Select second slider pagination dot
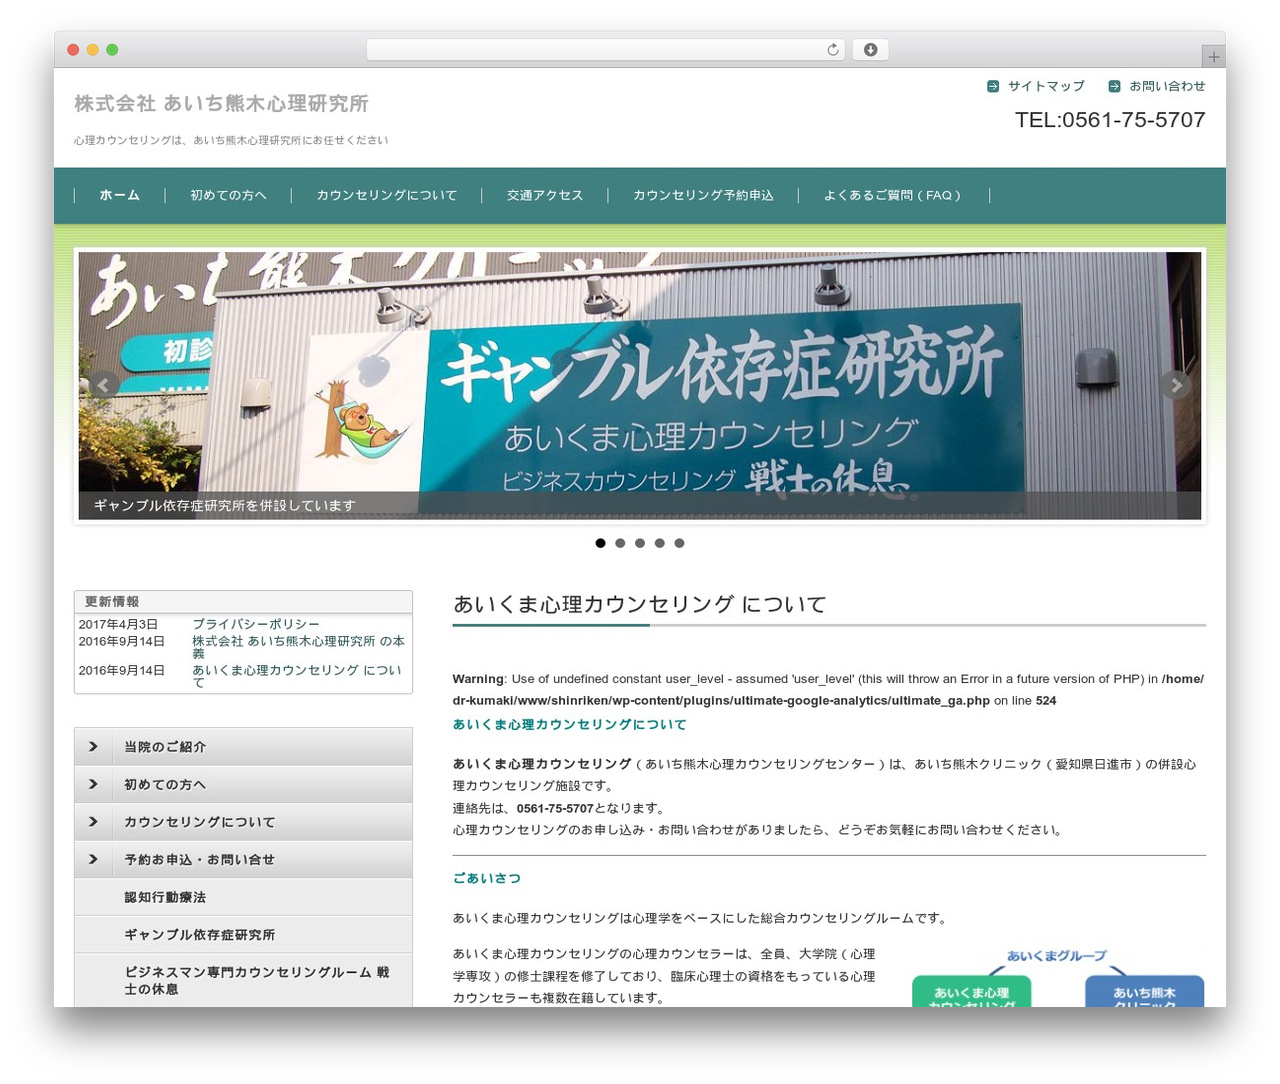This screenshot has height=1084, width=1280. click(x=620, y=543)
